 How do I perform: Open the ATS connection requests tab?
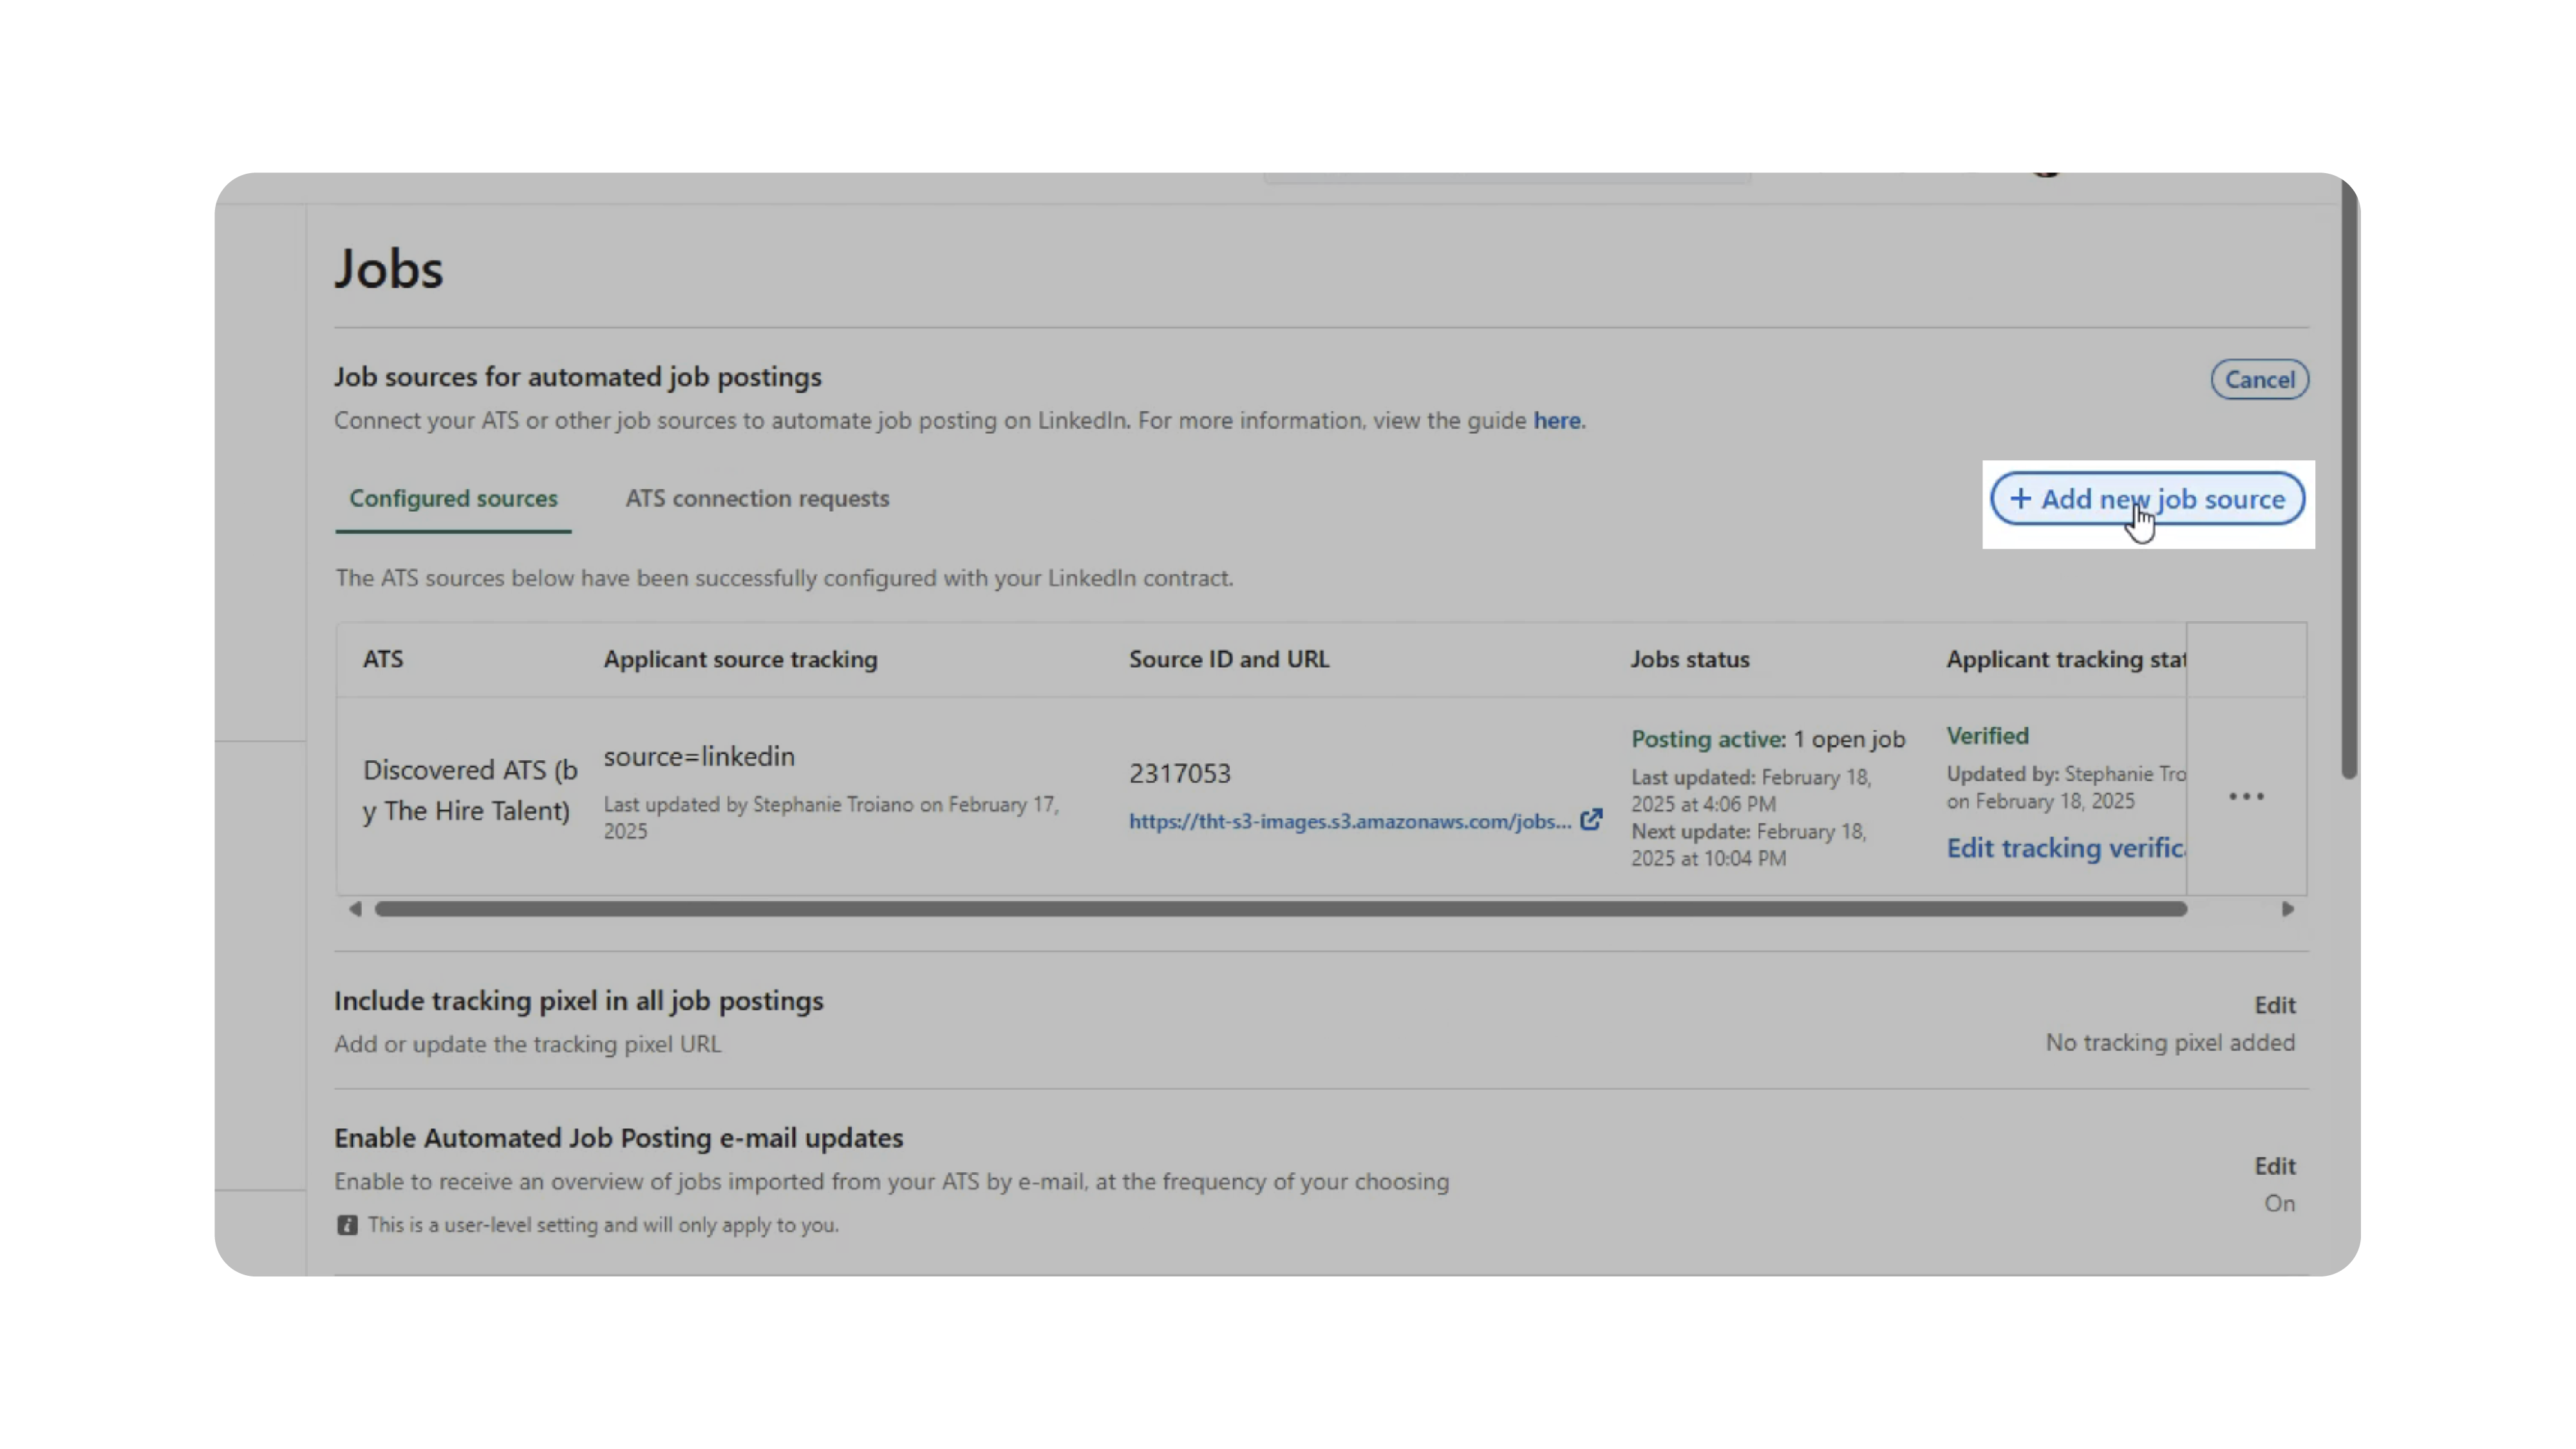(757, 498)
